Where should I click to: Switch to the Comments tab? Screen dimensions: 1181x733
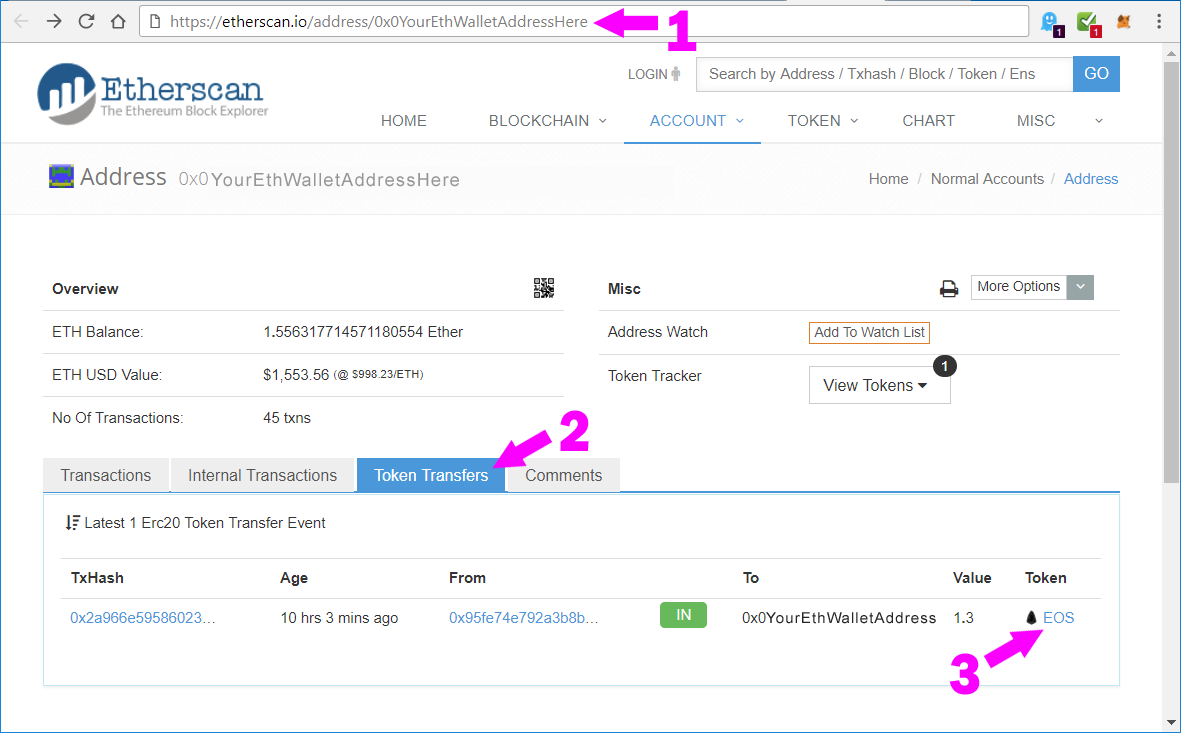563,475
